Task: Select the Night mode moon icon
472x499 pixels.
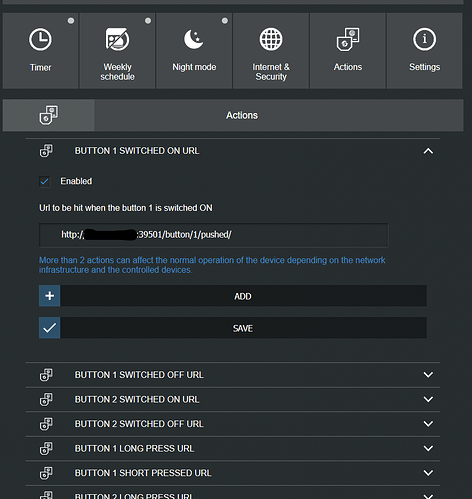Action: pyautogui.click(x=194, y=39)
